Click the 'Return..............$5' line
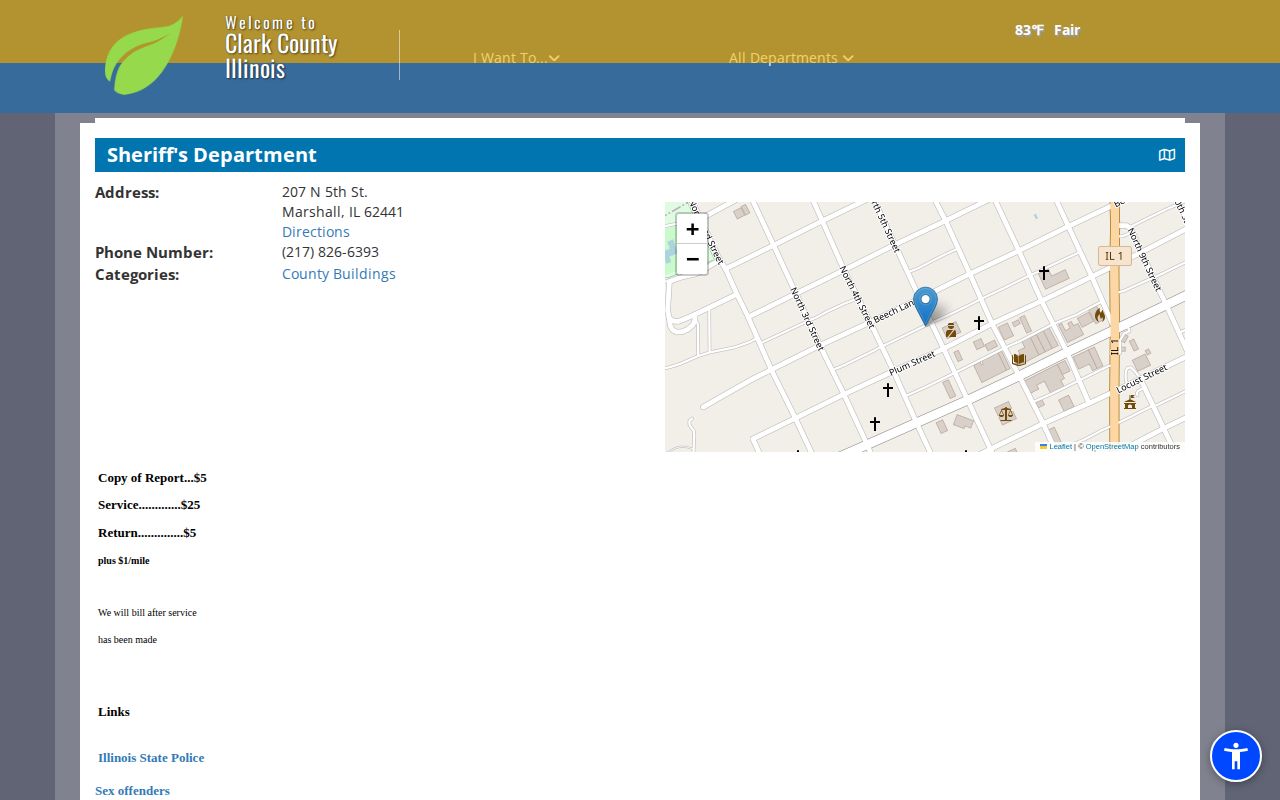Viewport: 1280px width, 800px height. click(147, 533)
